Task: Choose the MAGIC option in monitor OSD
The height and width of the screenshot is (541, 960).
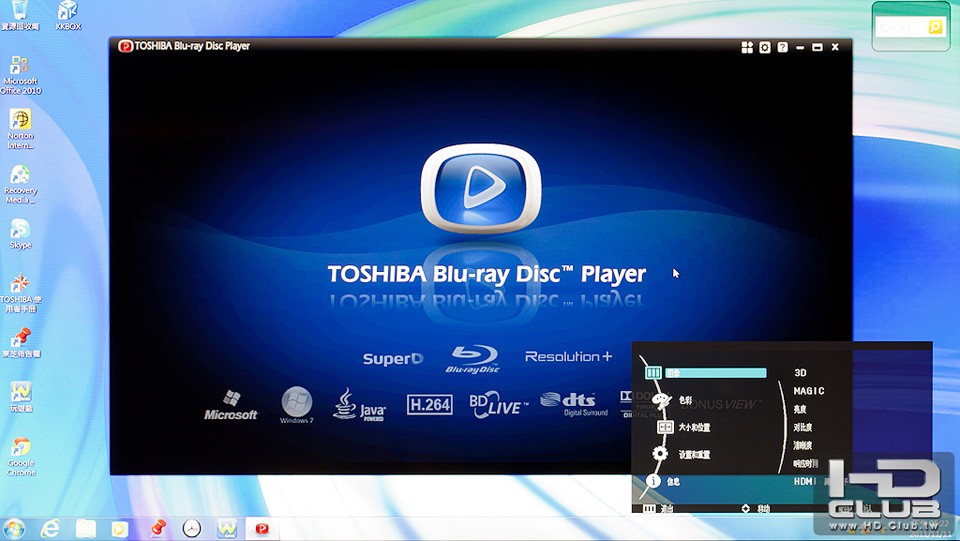Action: (809, 390)
